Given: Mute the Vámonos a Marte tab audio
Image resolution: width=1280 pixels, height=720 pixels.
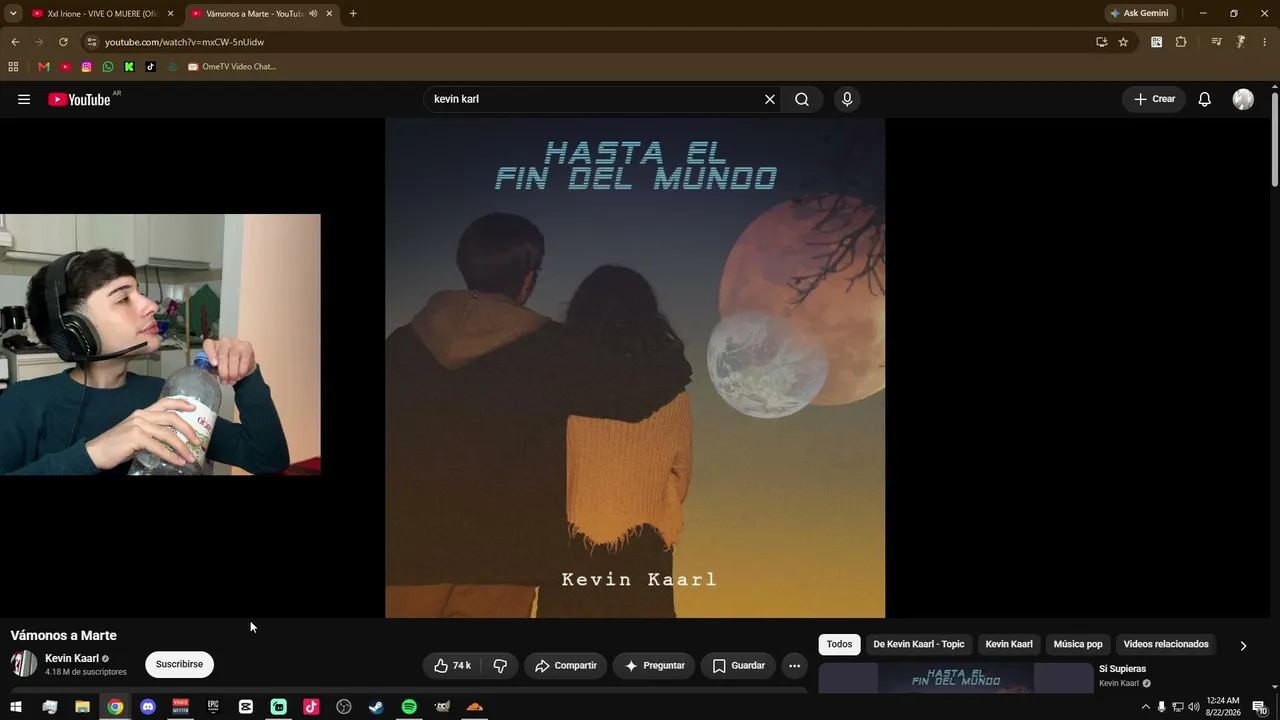Looking at the screenshot, I should click(x=313, y=14).
